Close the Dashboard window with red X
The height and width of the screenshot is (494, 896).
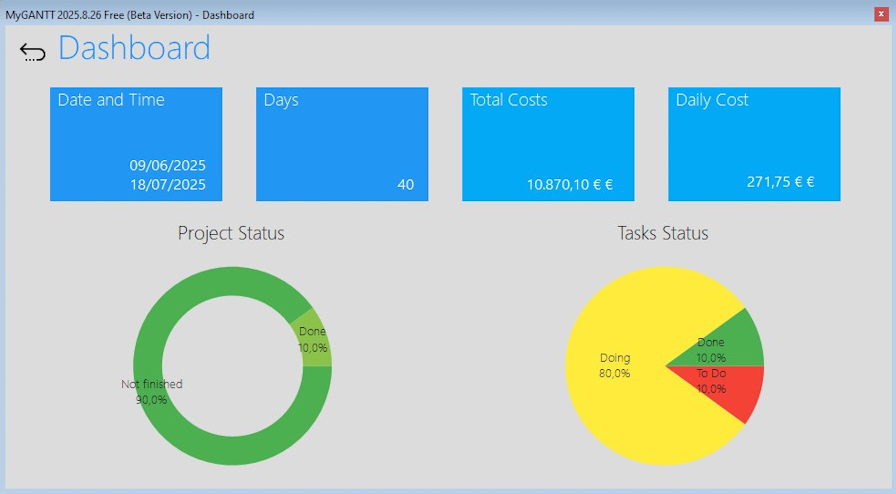pos(881,15)
